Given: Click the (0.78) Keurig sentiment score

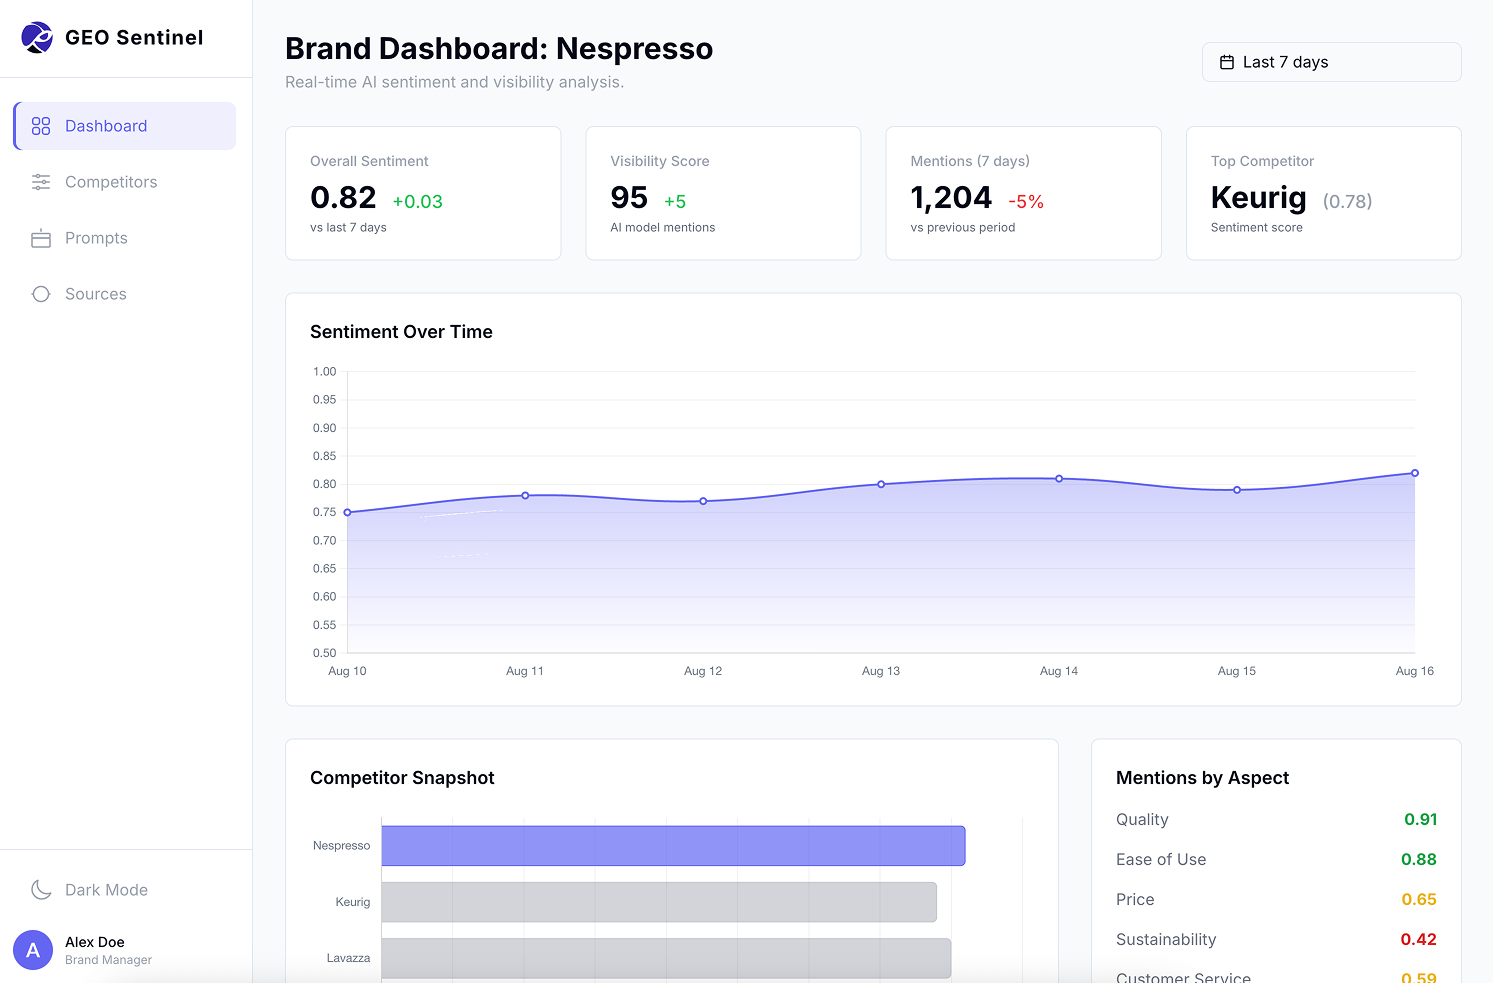Looking at the screenshot, I should pos(1347,201).
